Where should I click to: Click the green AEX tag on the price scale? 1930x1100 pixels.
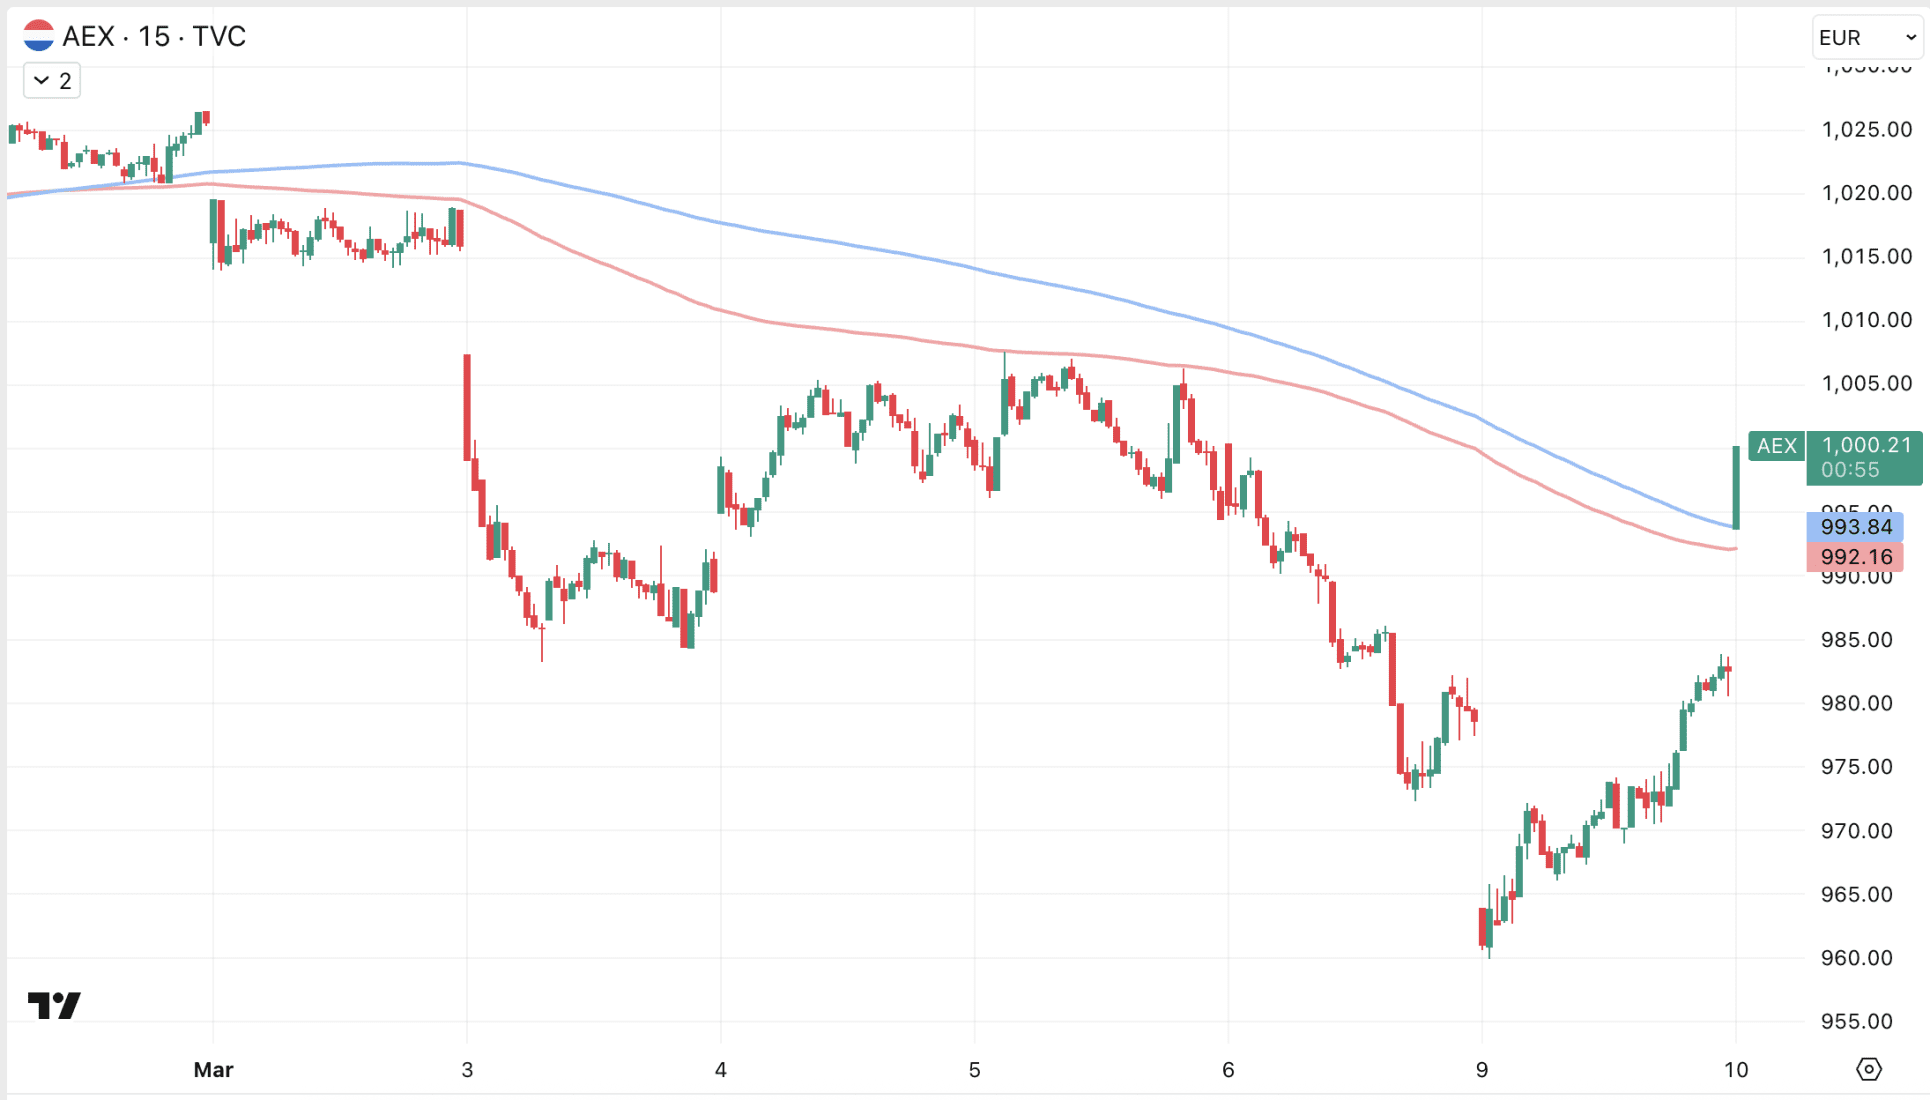point(1776,446)
